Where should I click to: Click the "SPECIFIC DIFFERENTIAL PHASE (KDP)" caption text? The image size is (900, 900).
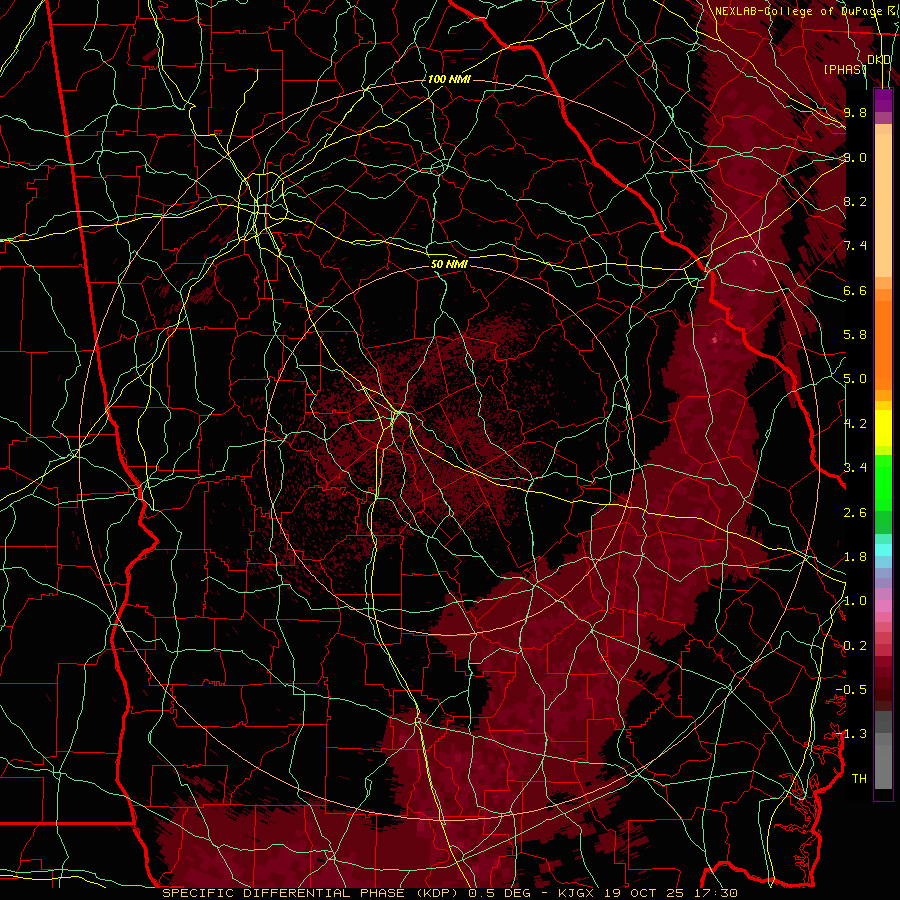click(x=312, y=893)
